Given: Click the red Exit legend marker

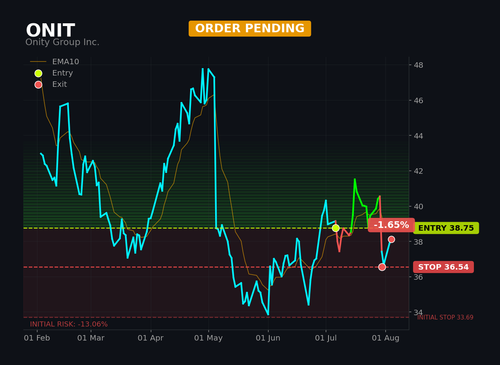Looking at the screenshot, I should point(38,85).
